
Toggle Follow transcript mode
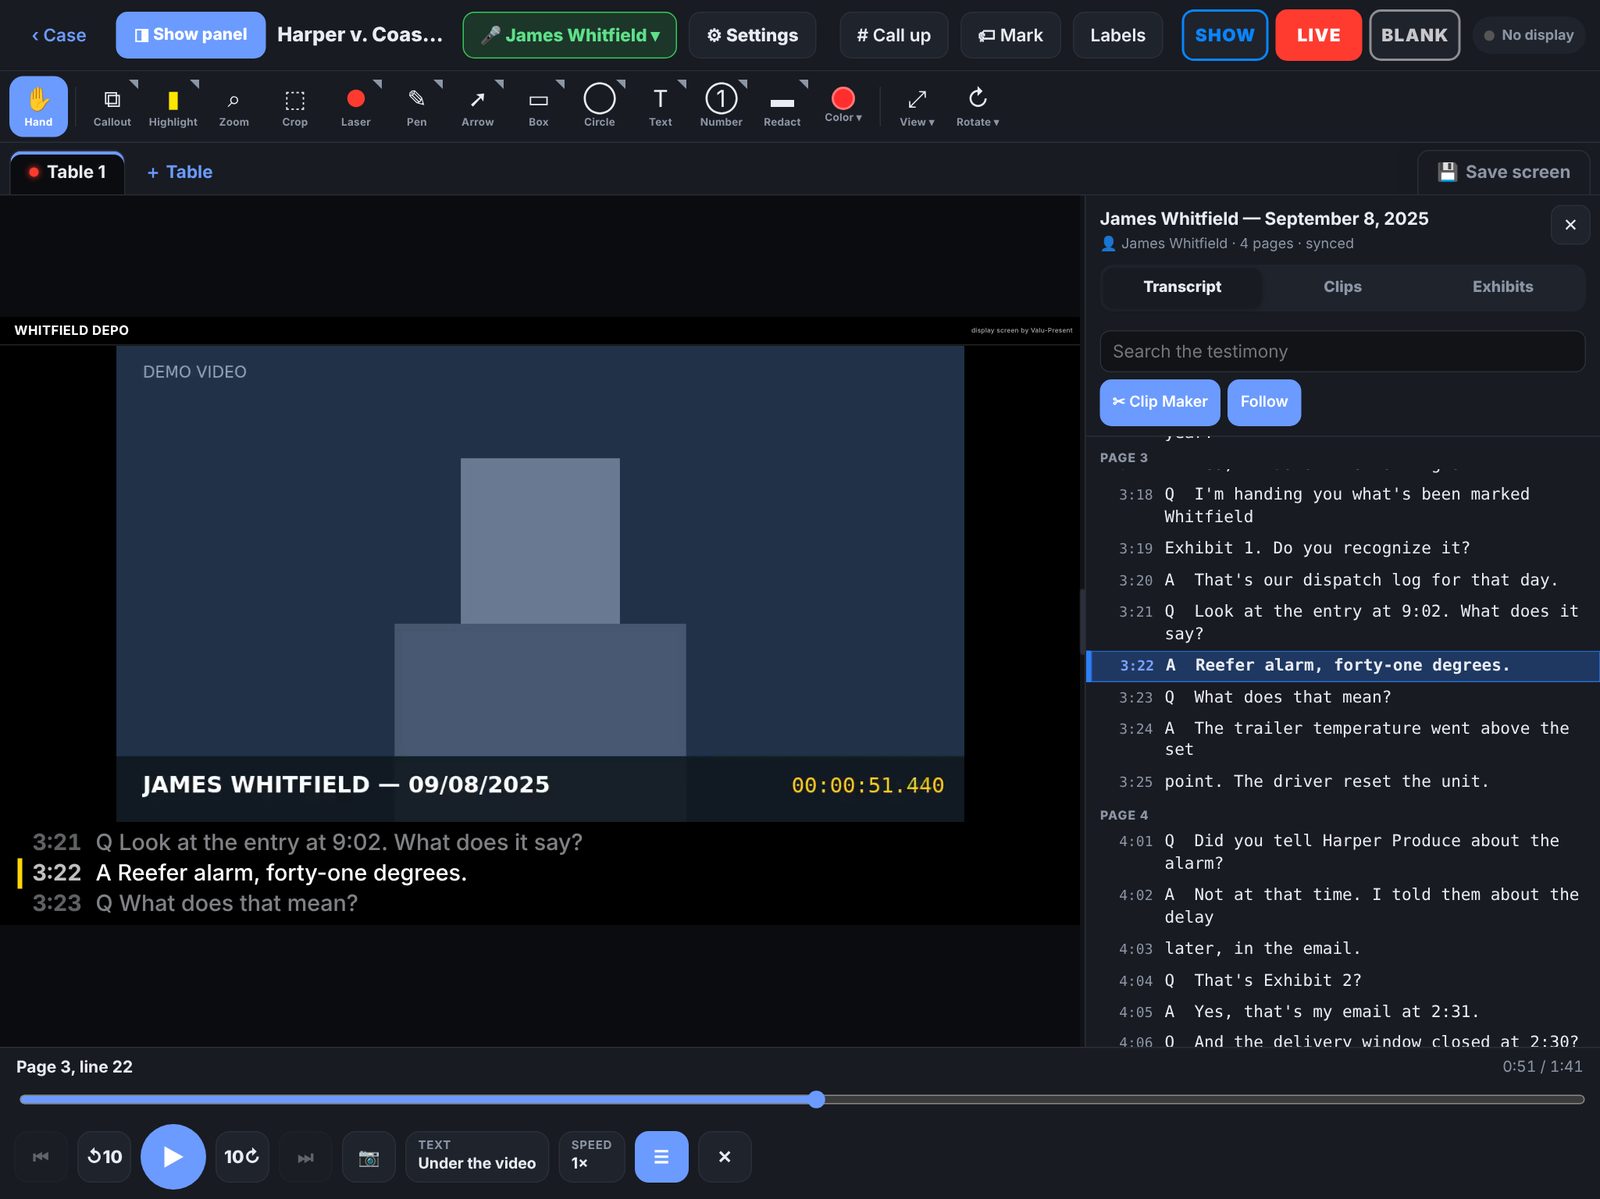click(x=1264, y=402)
